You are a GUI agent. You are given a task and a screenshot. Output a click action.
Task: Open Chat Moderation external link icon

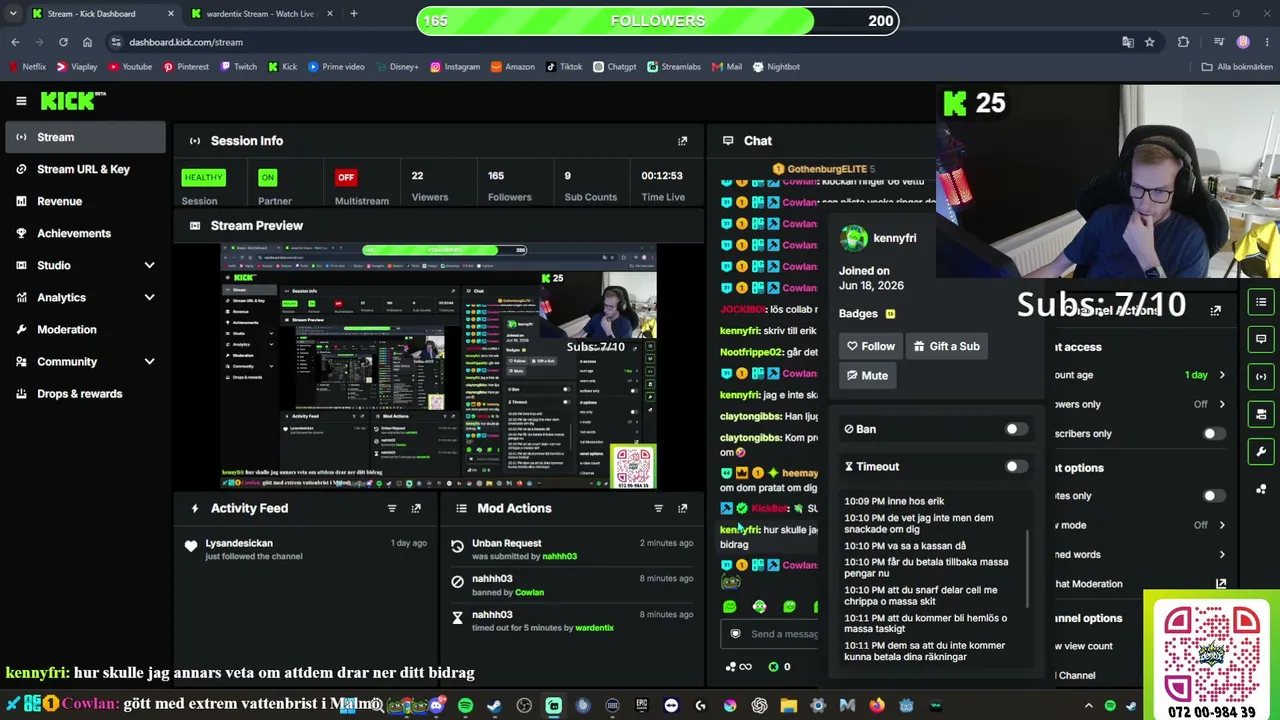coord(1221,584)
